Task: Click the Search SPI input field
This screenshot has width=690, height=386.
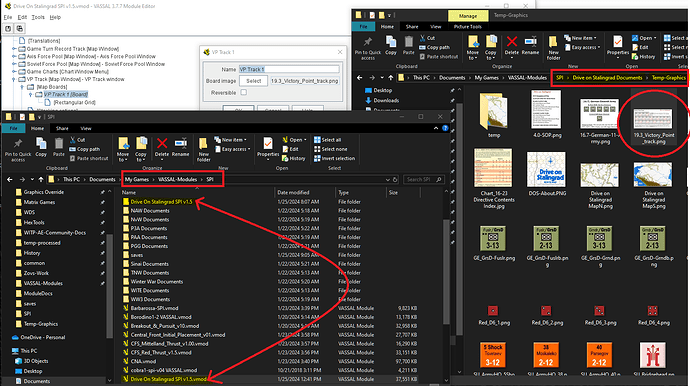Action: pos(423,180)
